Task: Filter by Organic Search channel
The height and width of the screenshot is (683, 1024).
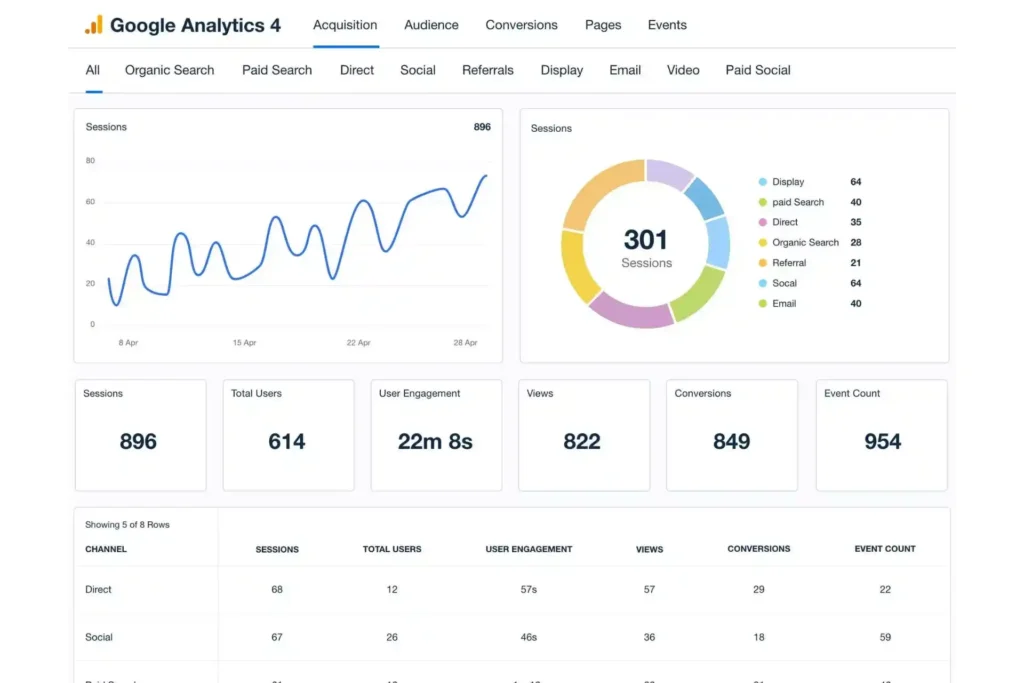Action: (169, 70)
